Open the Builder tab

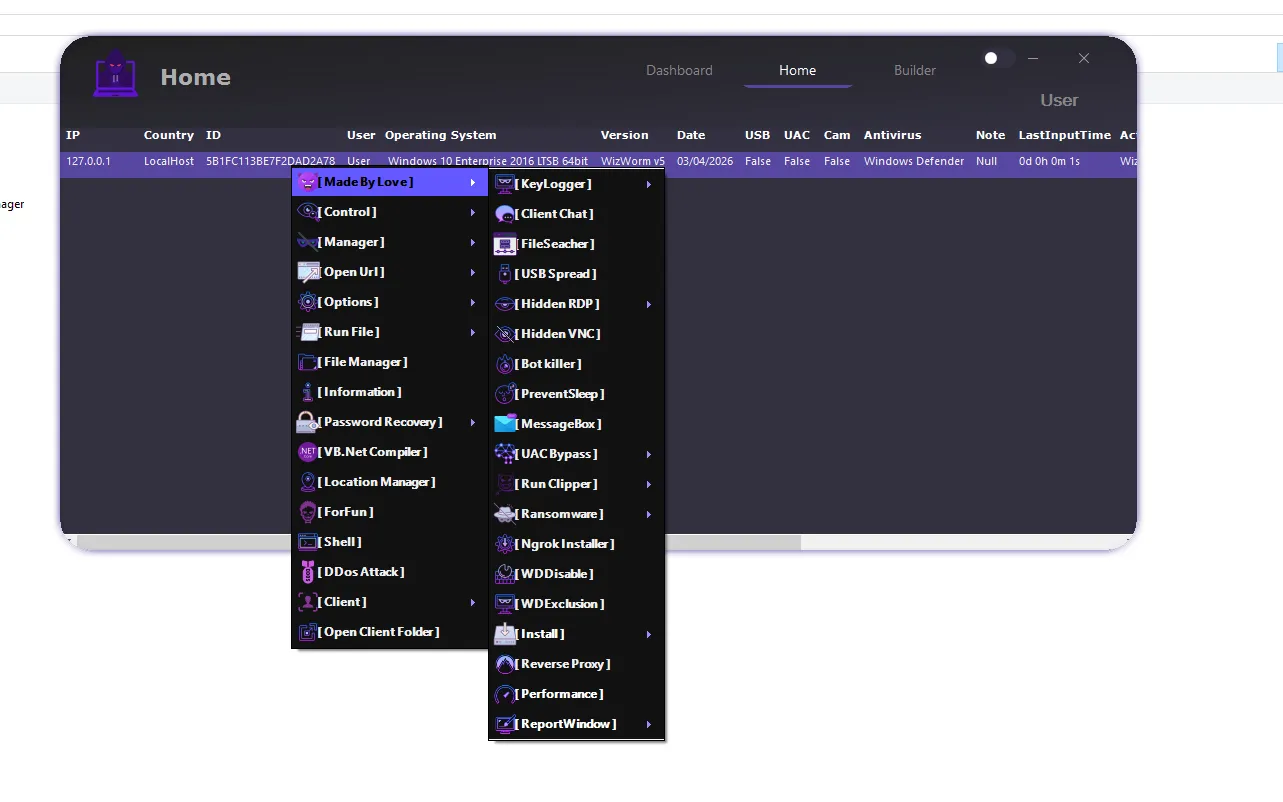point(914,70)
